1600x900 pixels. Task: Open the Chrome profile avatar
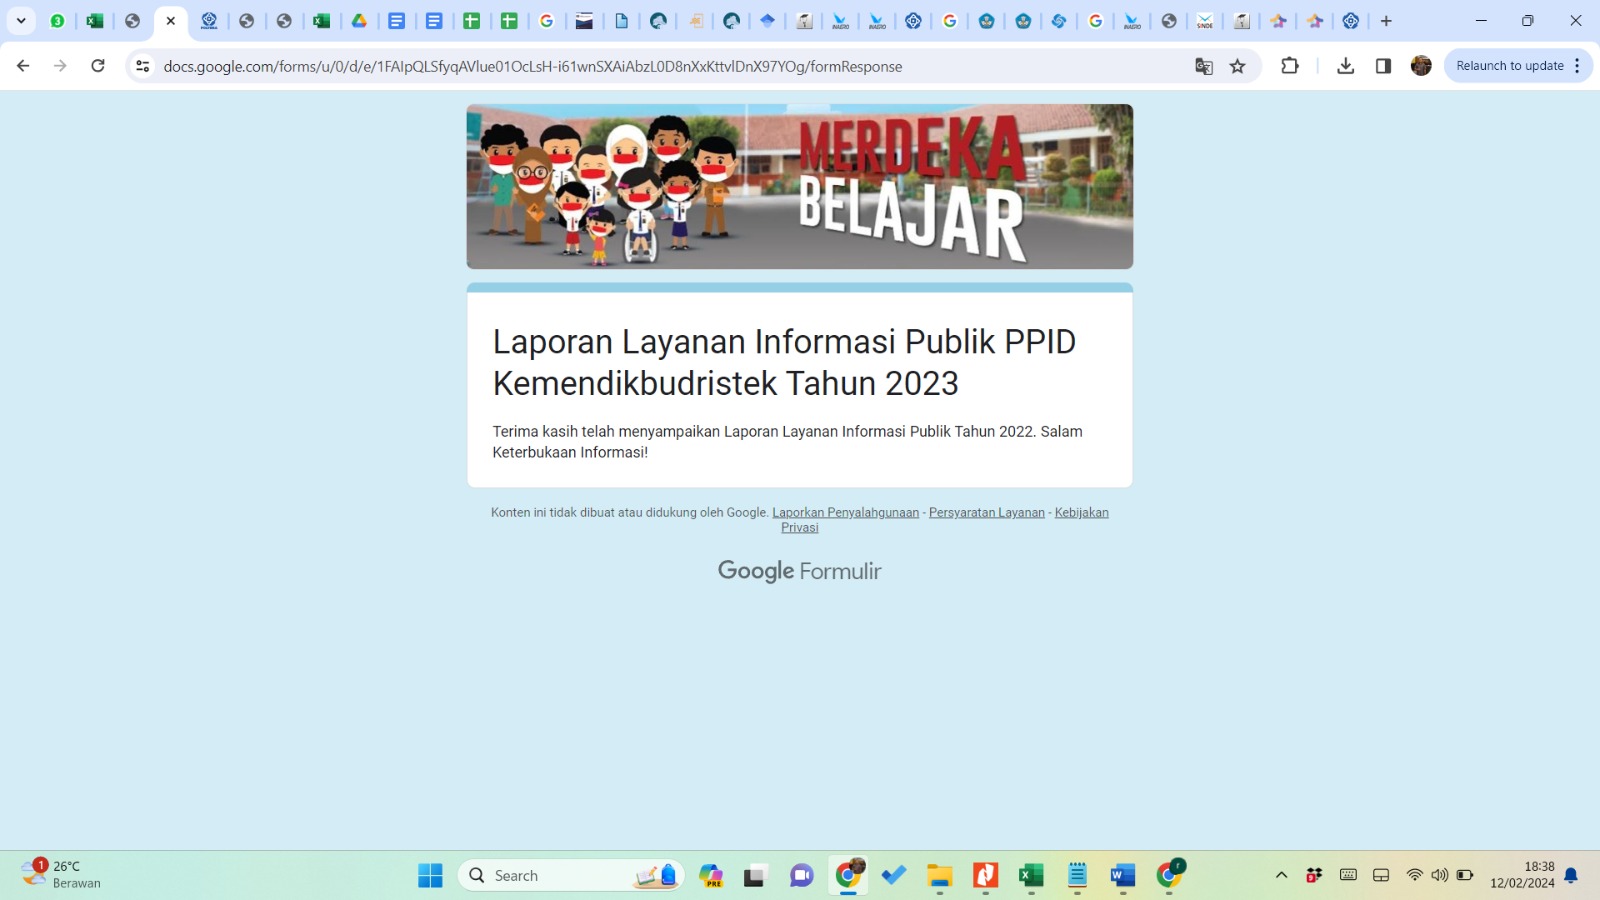(1421, 66)
